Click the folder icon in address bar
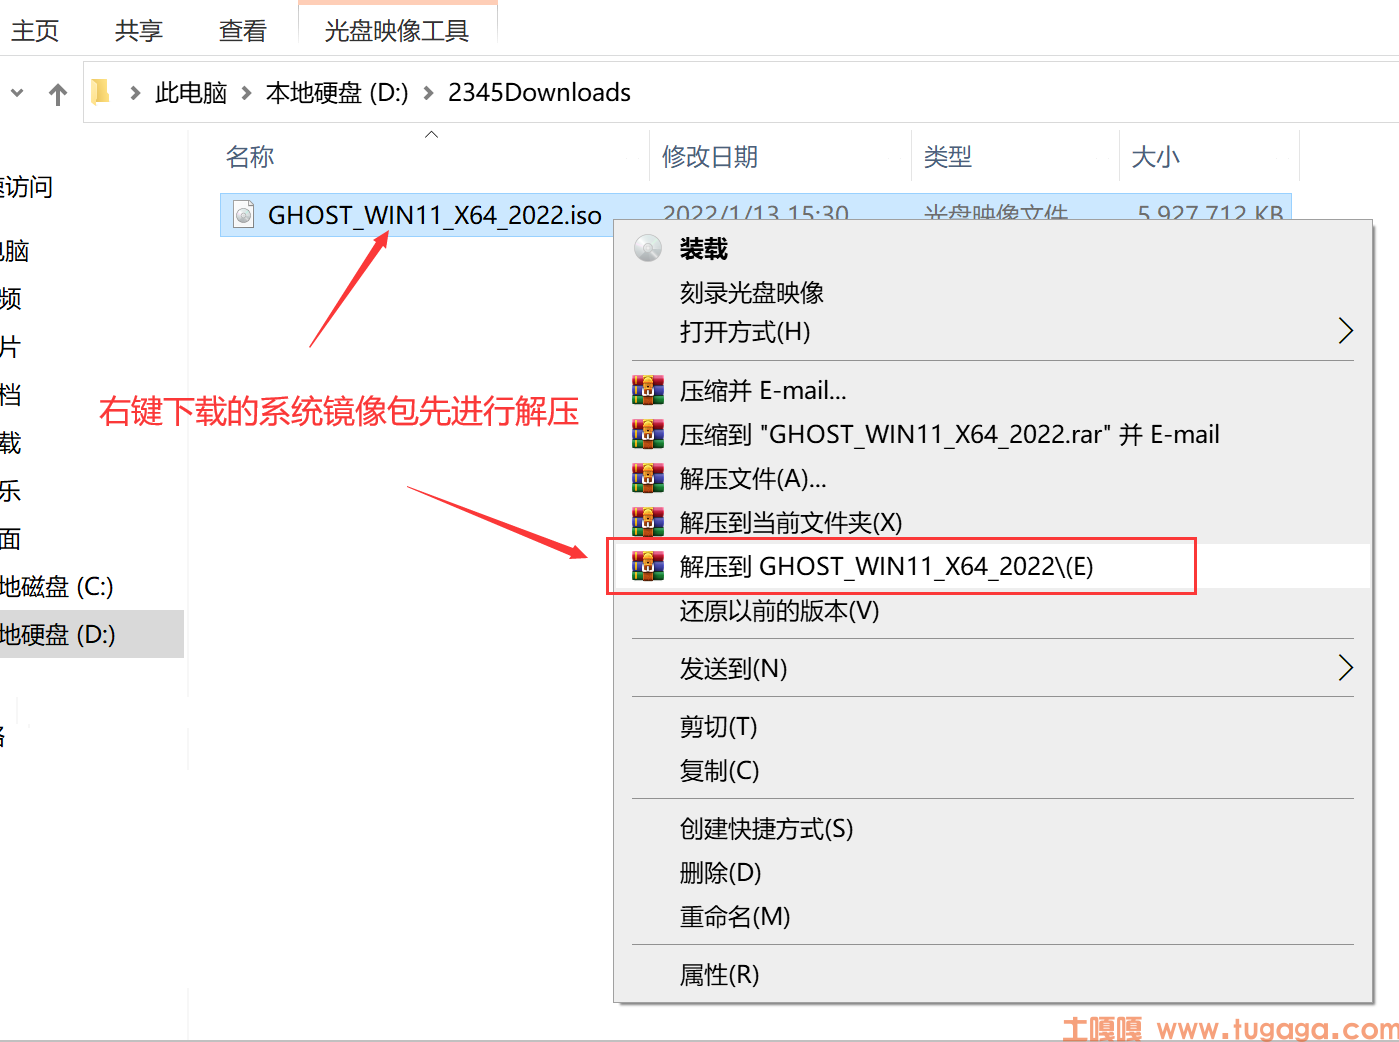The image size is (1399, 1042). (101, 92)
